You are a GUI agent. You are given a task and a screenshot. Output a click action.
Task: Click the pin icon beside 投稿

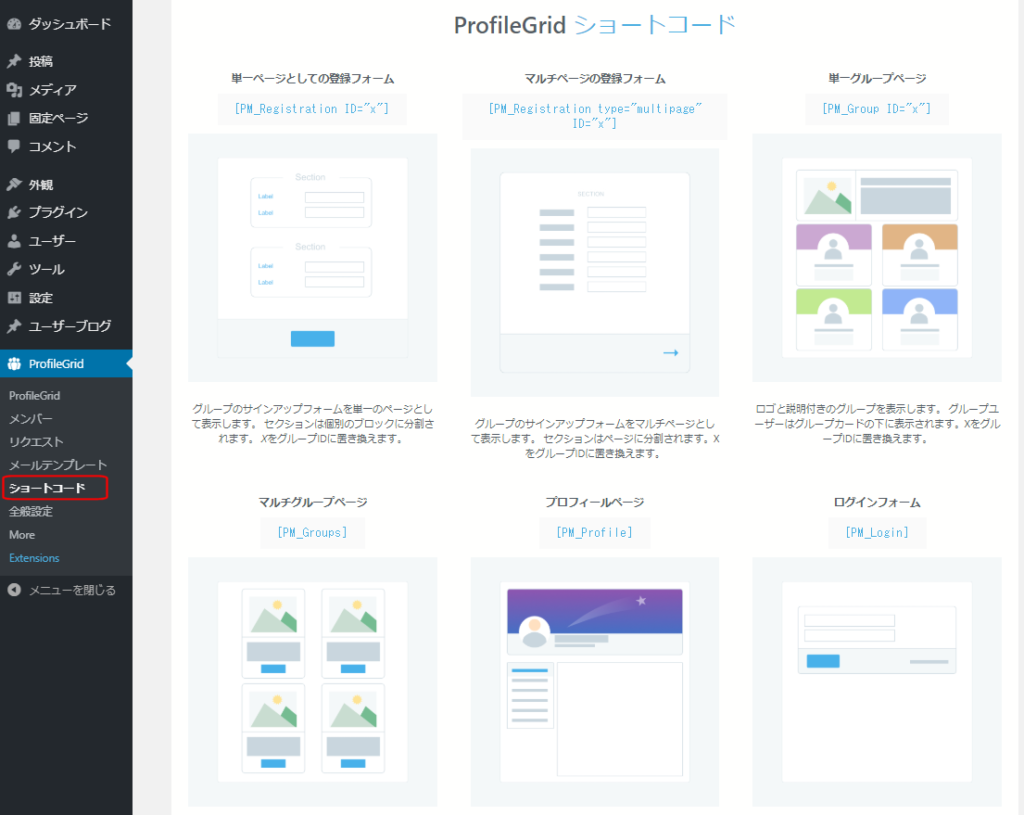tap(14, 61)
